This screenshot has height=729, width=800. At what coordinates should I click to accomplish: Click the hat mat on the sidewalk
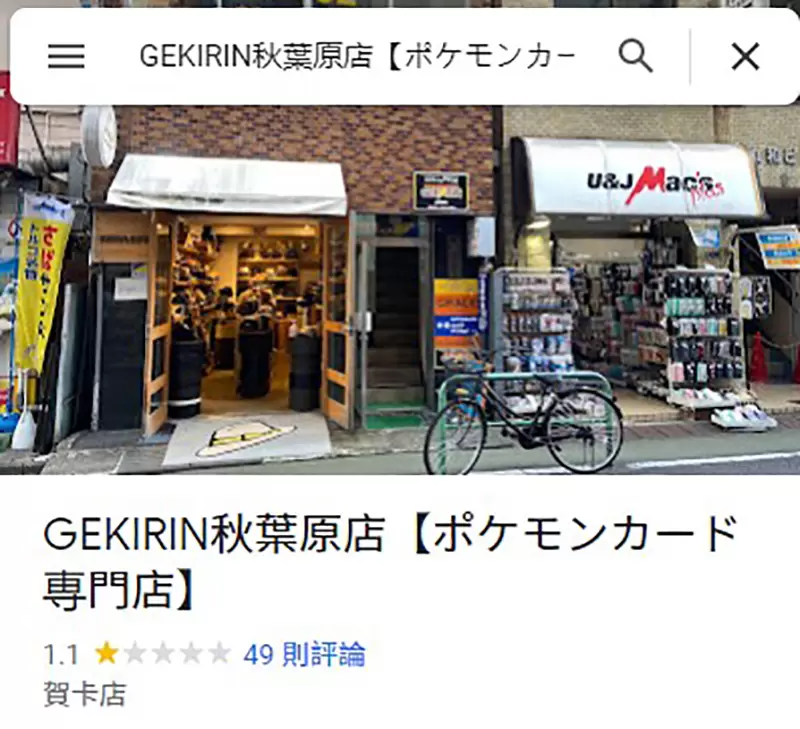(x=246, y=437)
